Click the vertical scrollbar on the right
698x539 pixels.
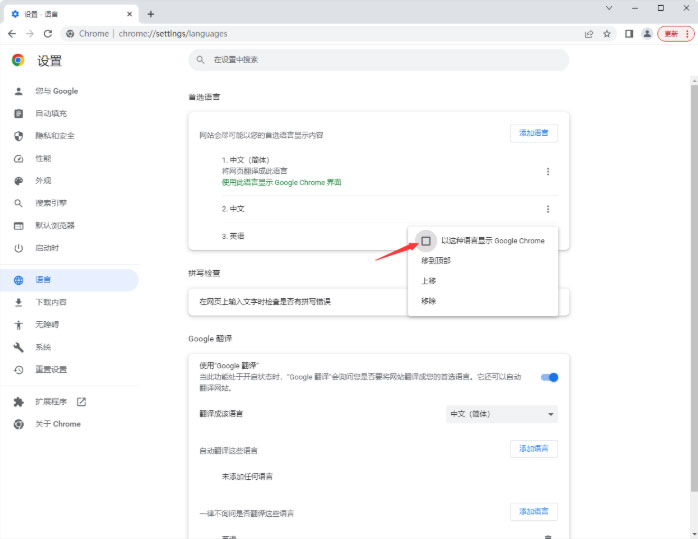click(x=694, y=289)
